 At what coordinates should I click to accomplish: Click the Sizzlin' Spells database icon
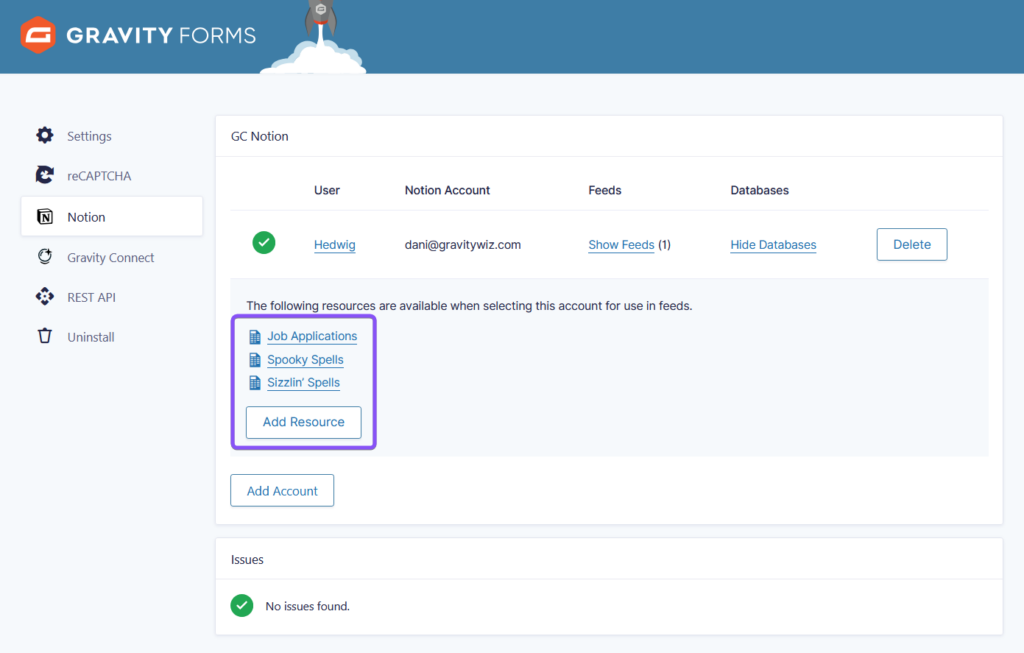(255, 383)
